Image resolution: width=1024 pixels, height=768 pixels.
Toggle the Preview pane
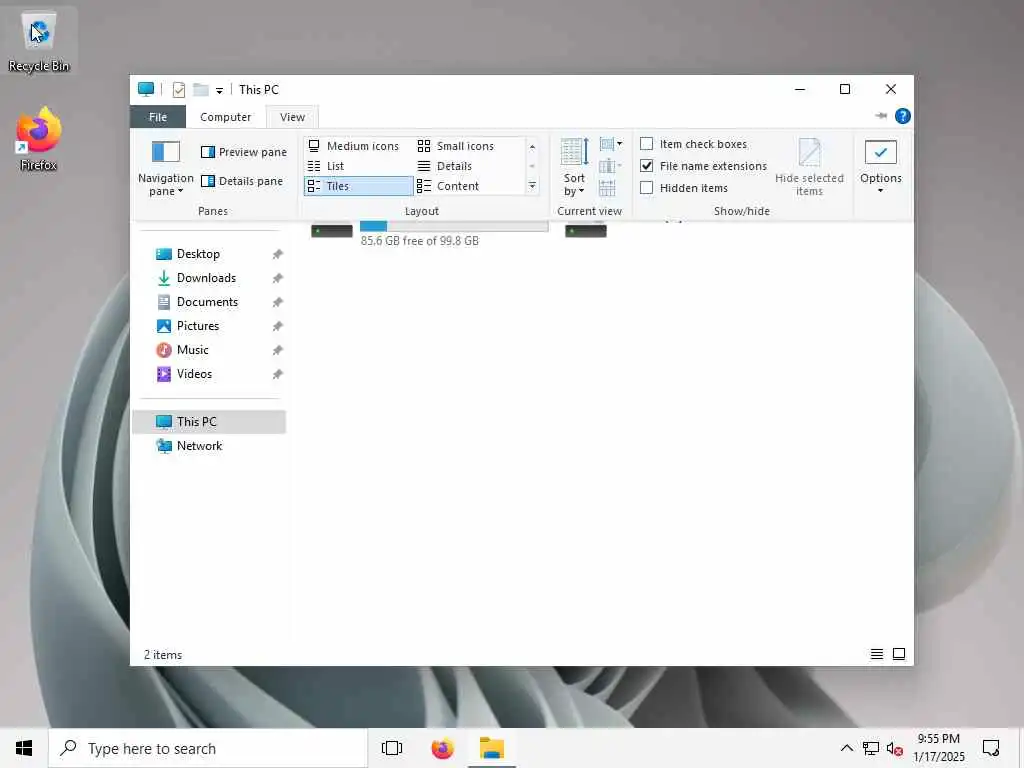point(244,152)
